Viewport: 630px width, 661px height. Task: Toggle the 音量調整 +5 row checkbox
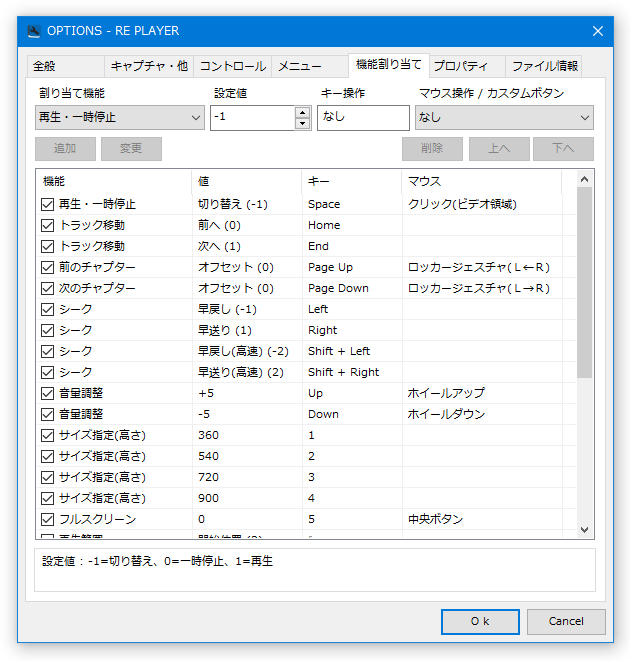click(x=48, y=393)
